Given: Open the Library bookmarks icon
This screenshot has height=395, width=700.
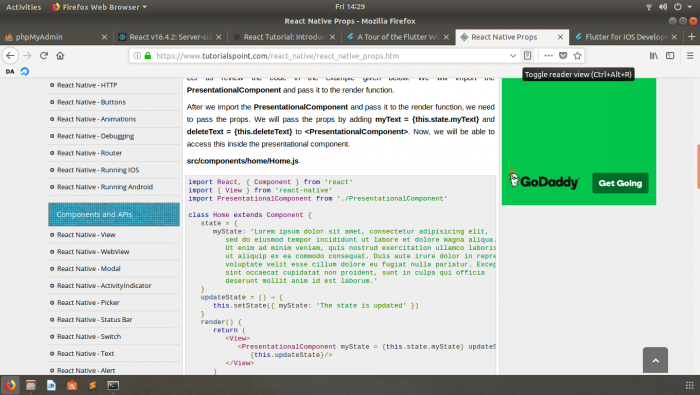Looking at the screenshot, I should click(x=654, y=56).
